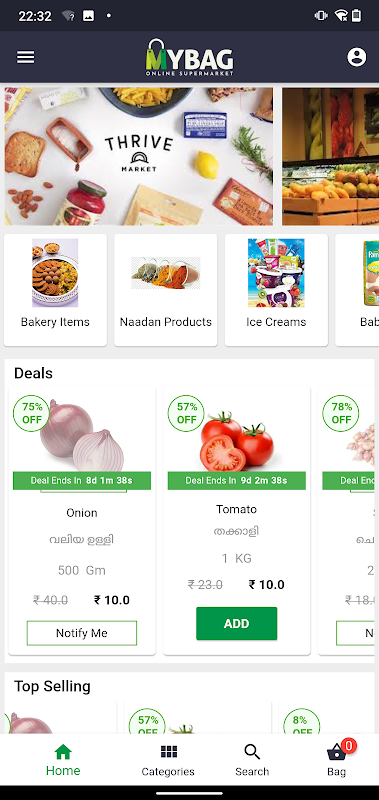
Task: Tap the fruit shelf banner image
Action: [331, 156]
